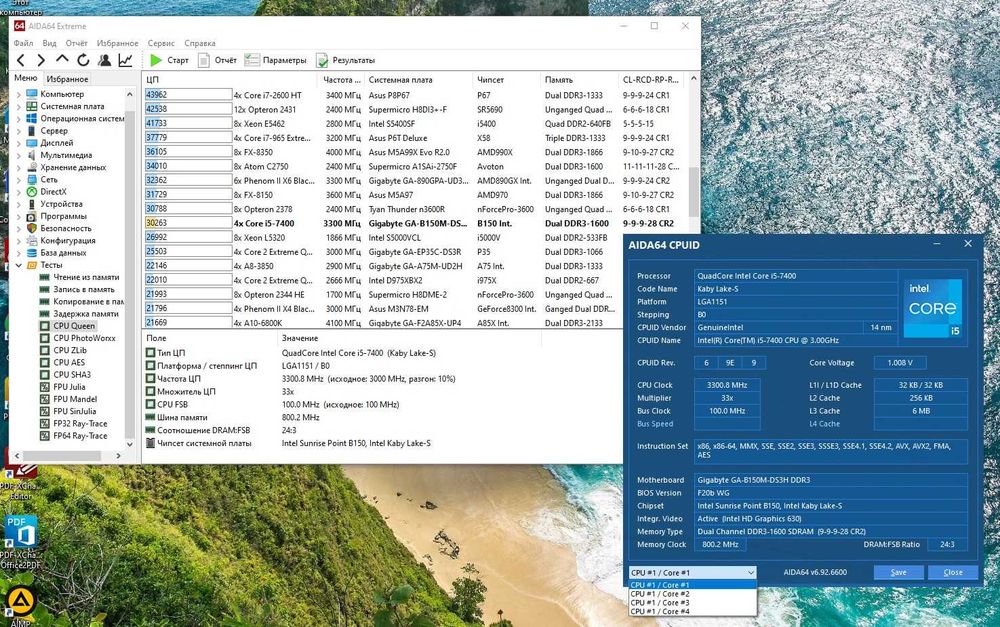Expand the Системная плата tree node

[18, 107]
